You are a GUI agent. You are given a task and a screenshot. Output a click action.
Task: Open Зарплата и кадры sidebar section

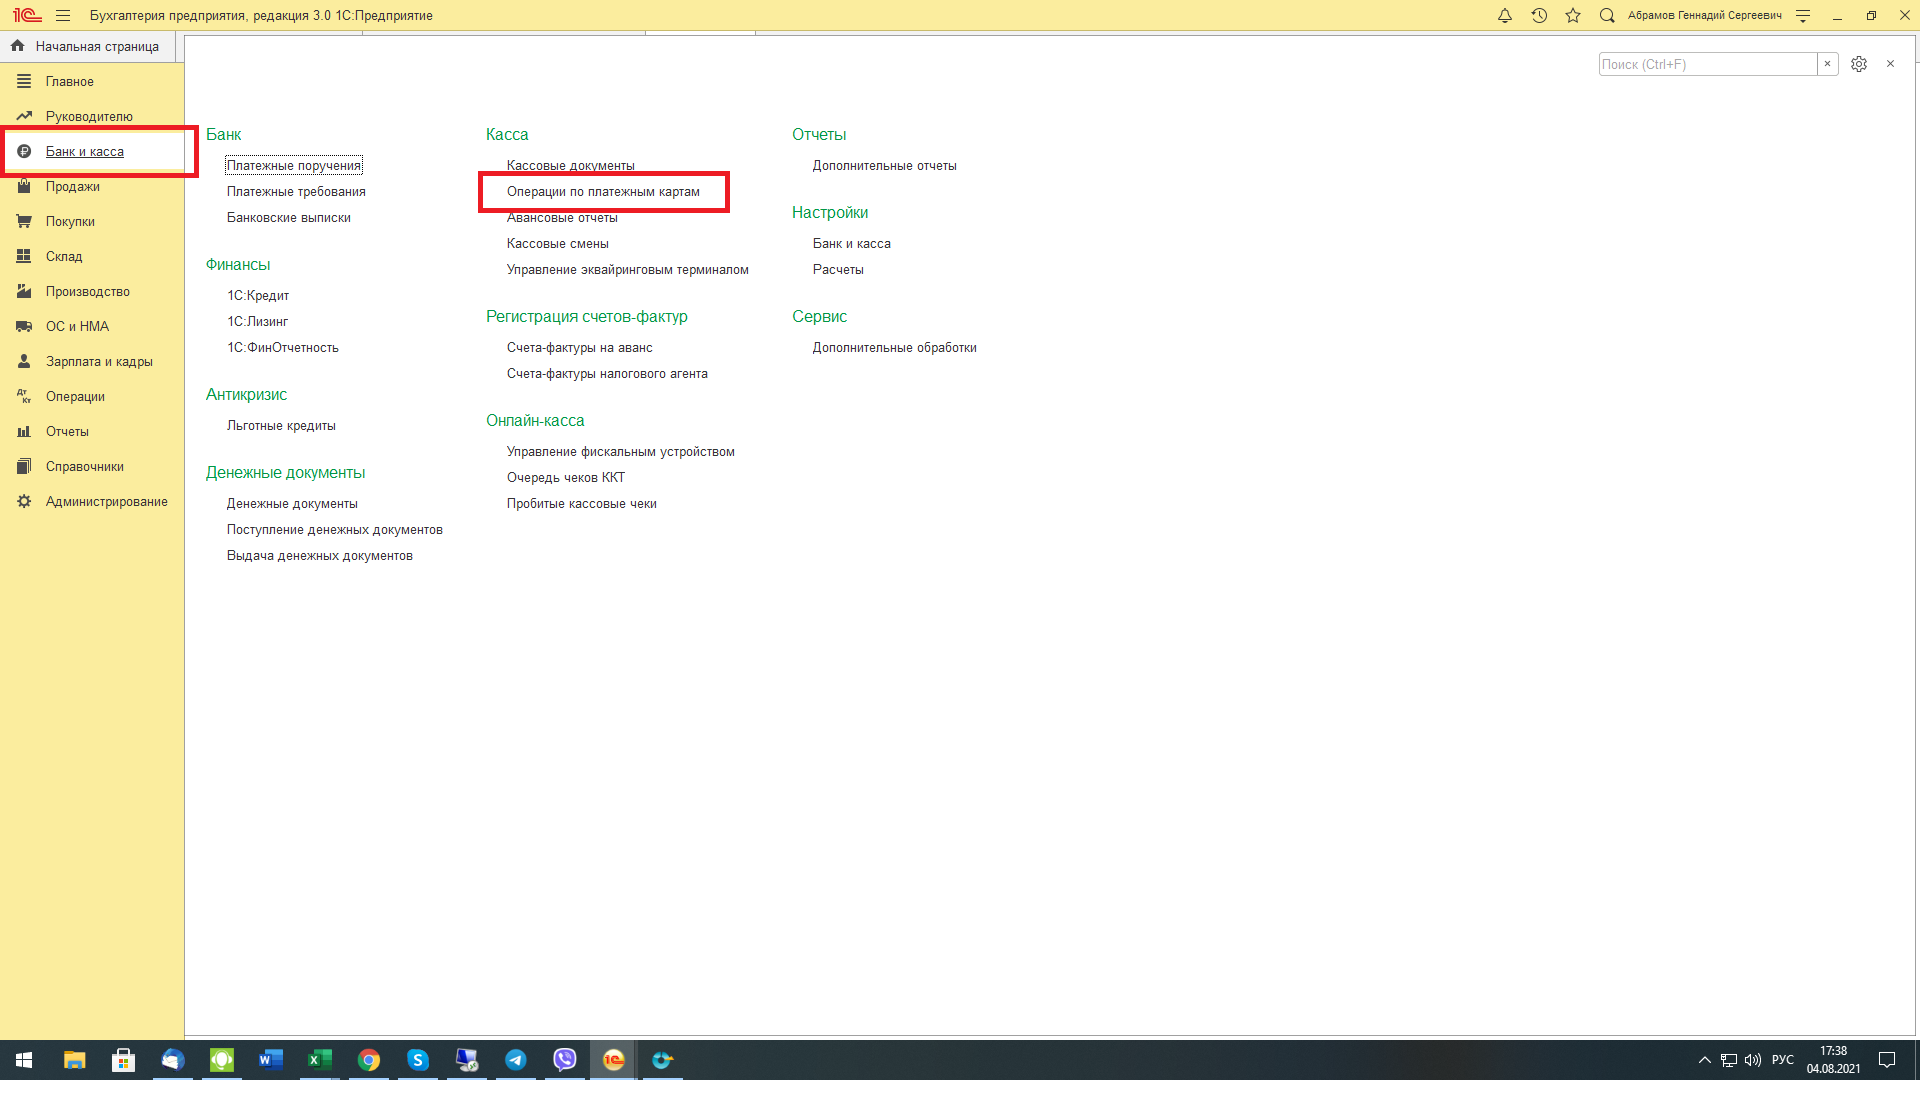[x=99, y=361]
